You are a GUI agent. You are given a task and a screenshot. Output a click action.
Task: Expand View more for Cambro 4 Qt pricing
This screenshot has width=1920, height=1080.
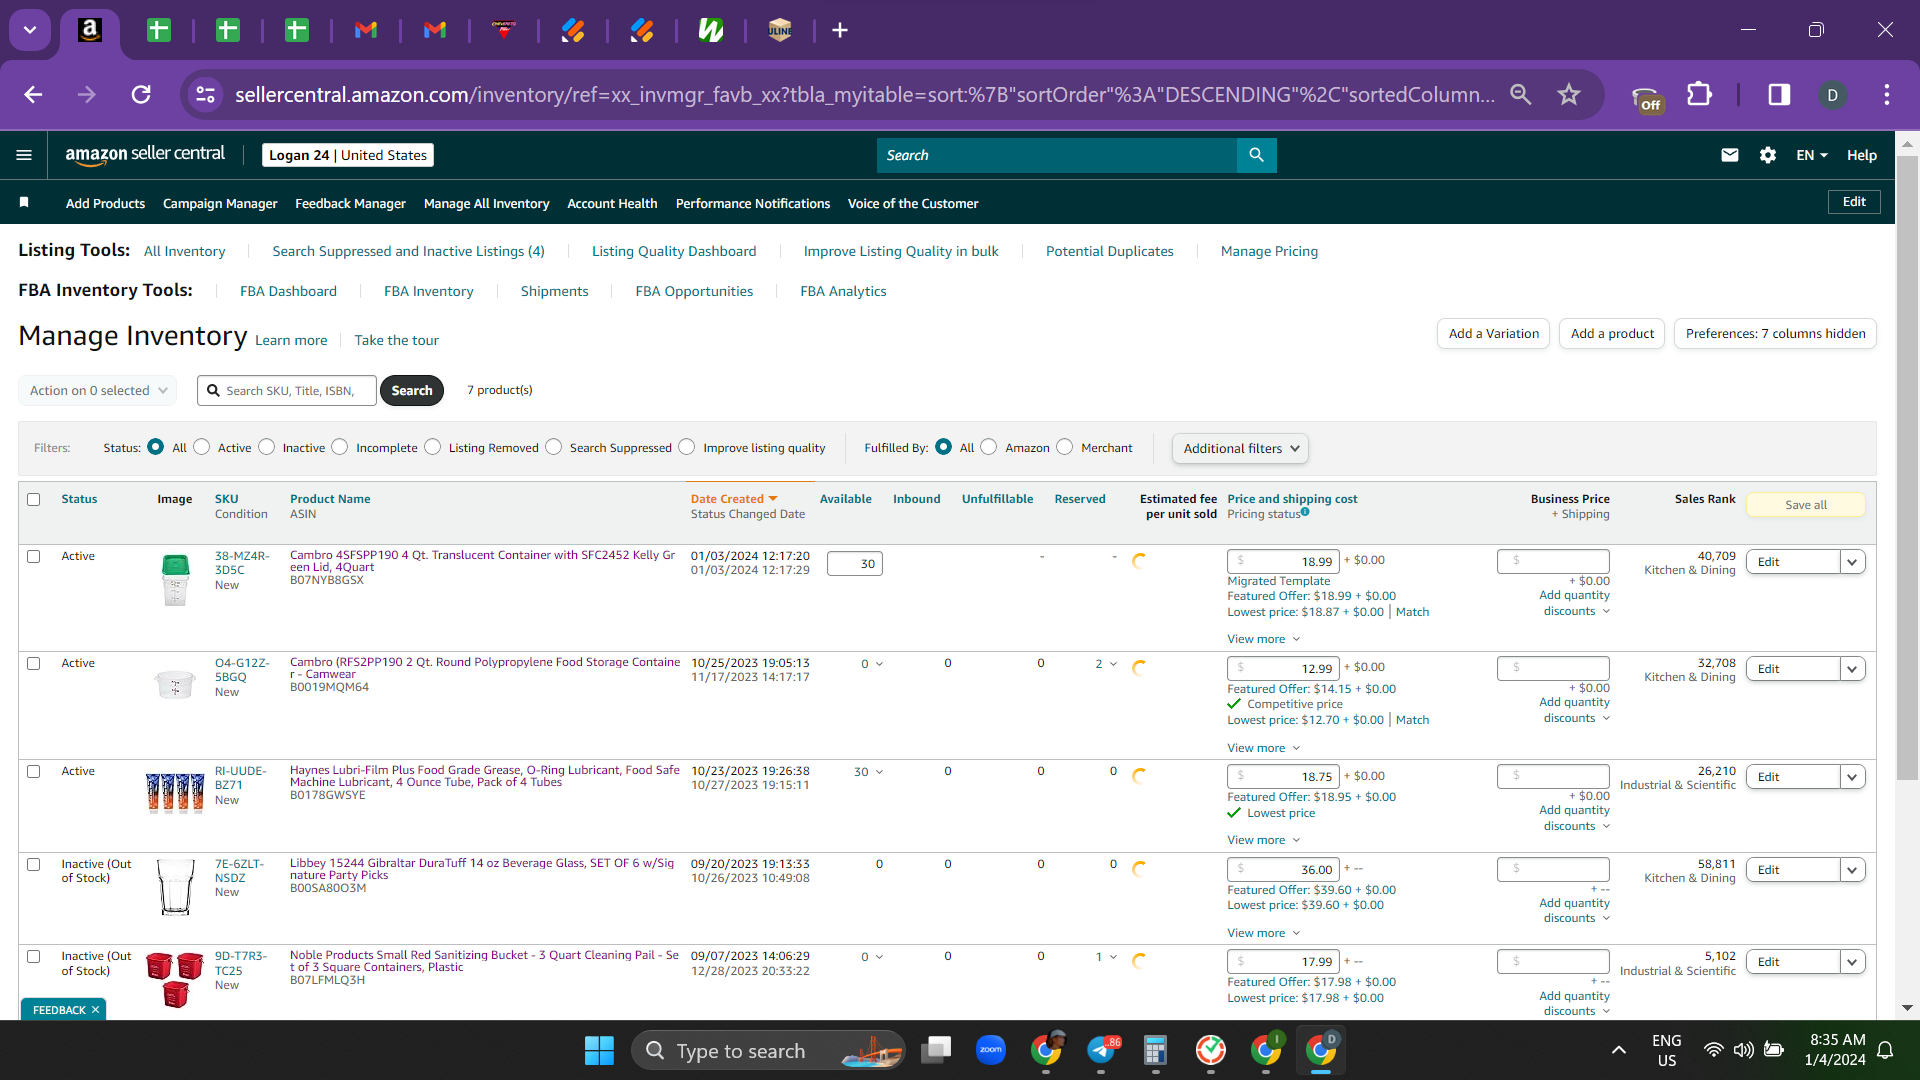[1264, 639]
